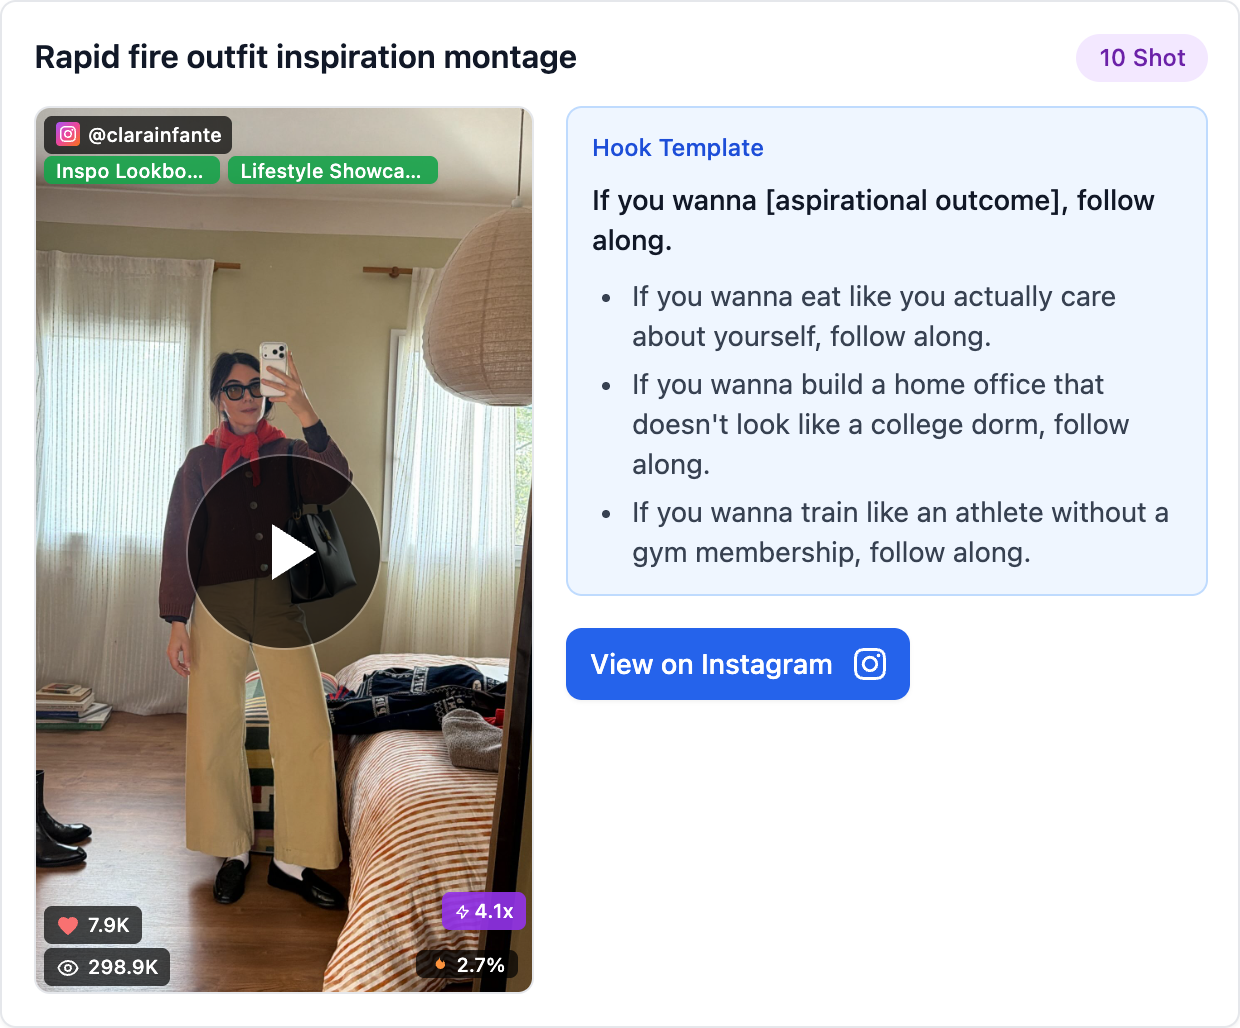
Task: Click the 10 Shot badge
Action: (x=1142, y=58)
